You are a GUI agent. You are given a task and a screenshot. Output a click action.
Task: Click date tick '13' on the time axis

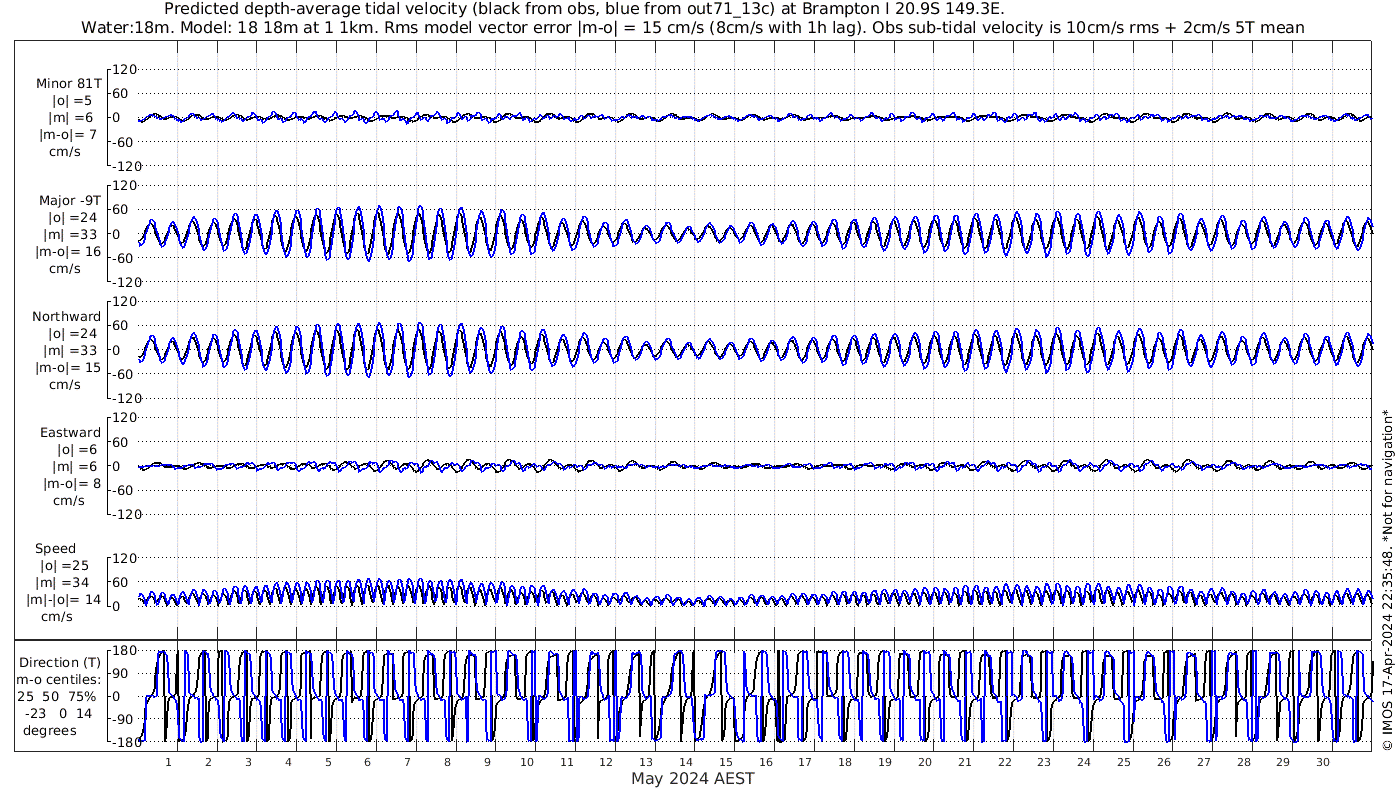[x=646, y=762]
